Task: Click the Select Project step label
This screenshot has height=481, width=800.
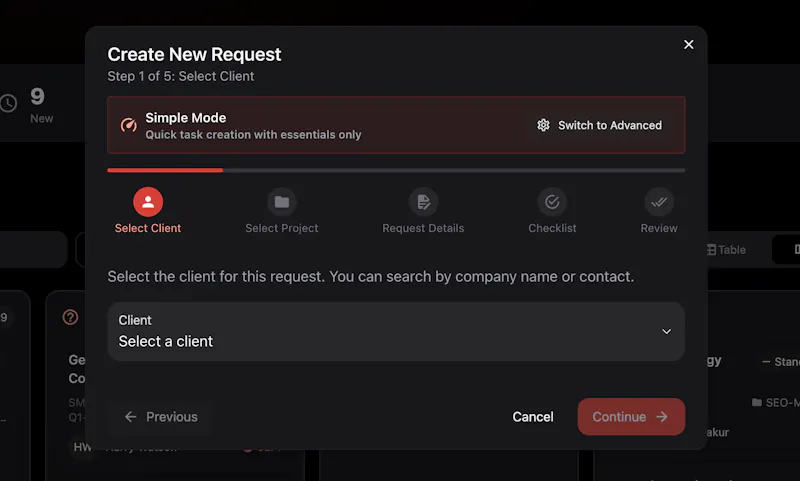Action: [282, 229]
